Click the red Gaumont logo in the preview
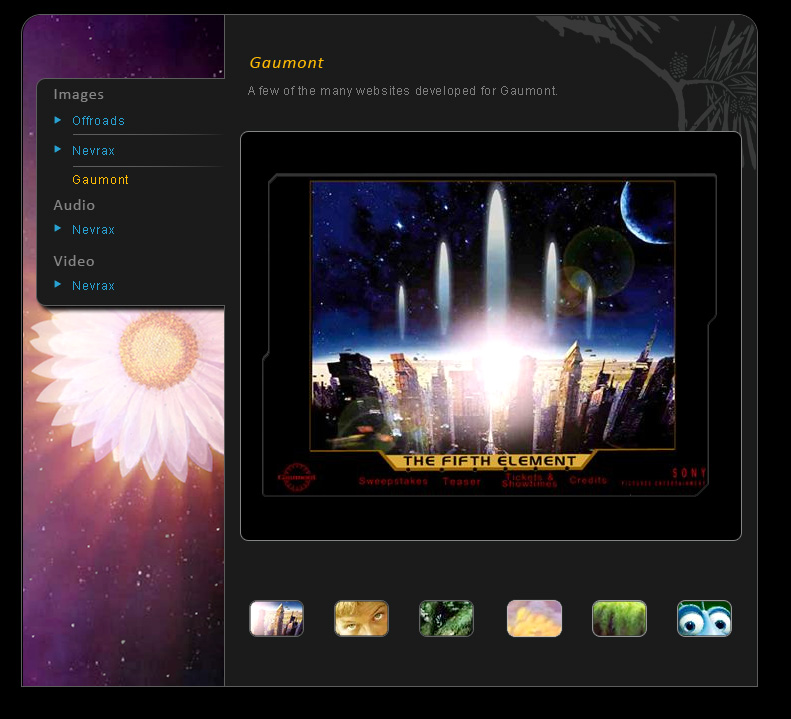The width and height of the screenshot is (791, 719). coord(297,477)
